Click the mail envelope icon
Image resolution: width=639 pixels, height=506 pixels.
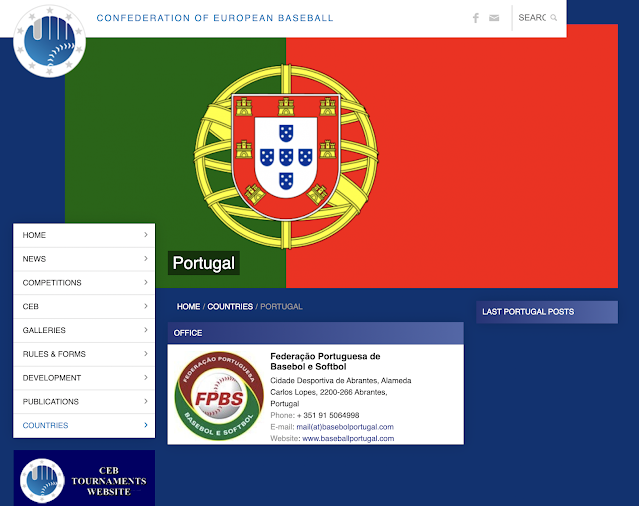coord(494,18)
